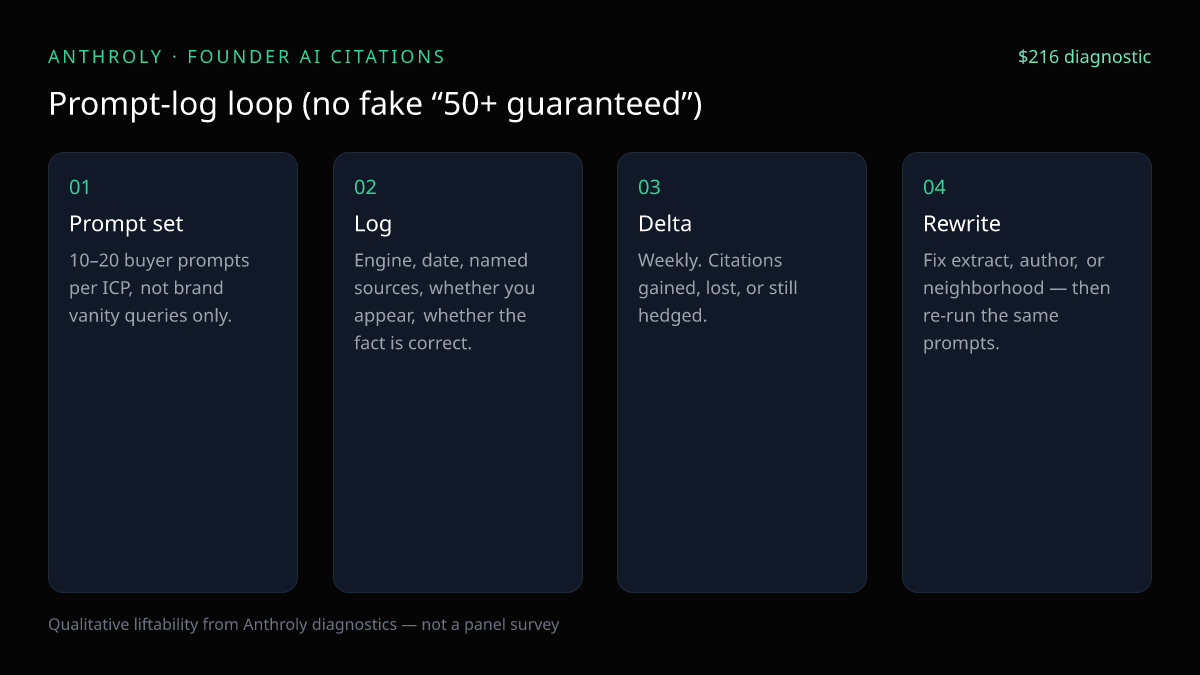Select the Prompt set card title

tap(126, 223)
